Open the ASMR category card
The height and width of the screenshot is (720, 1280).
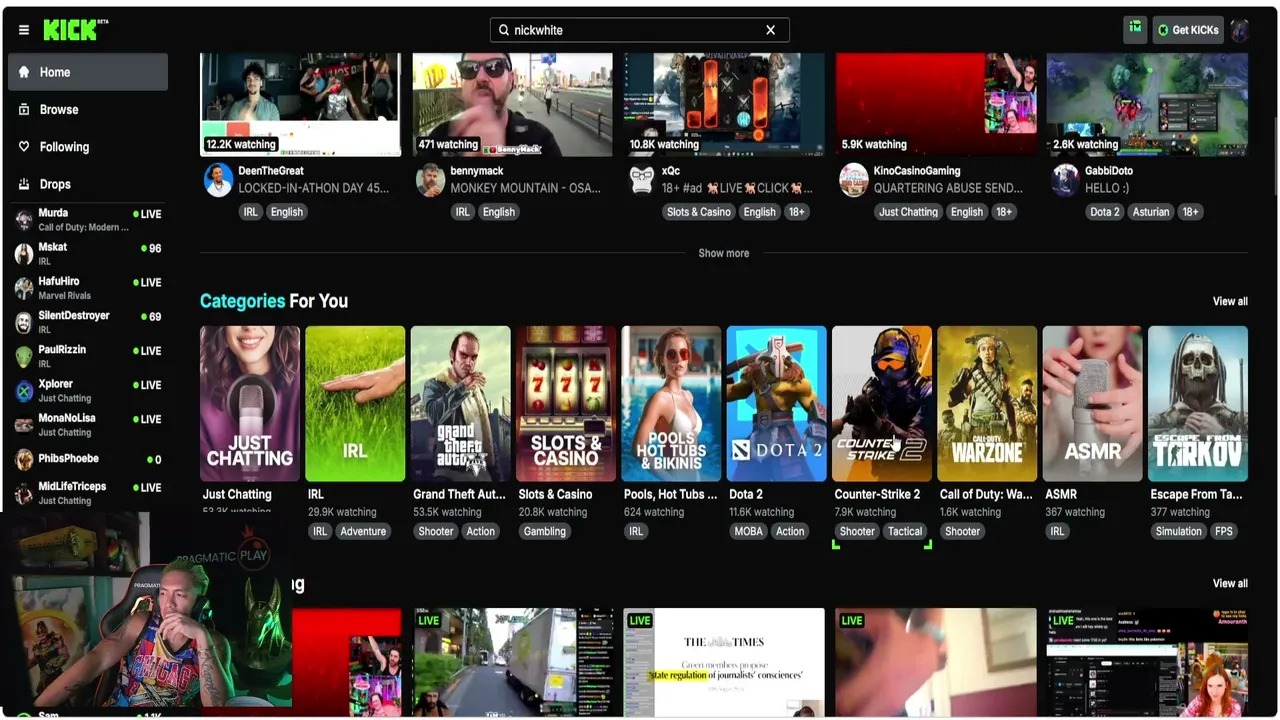click(1093, 403)
